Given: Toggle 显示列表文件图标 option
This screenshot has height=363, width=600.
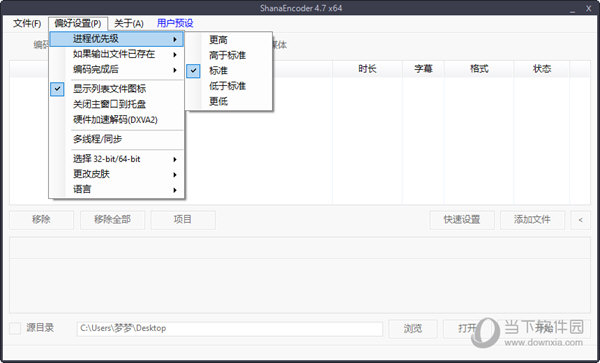Looking at the screenshot, I should (117, 89).
